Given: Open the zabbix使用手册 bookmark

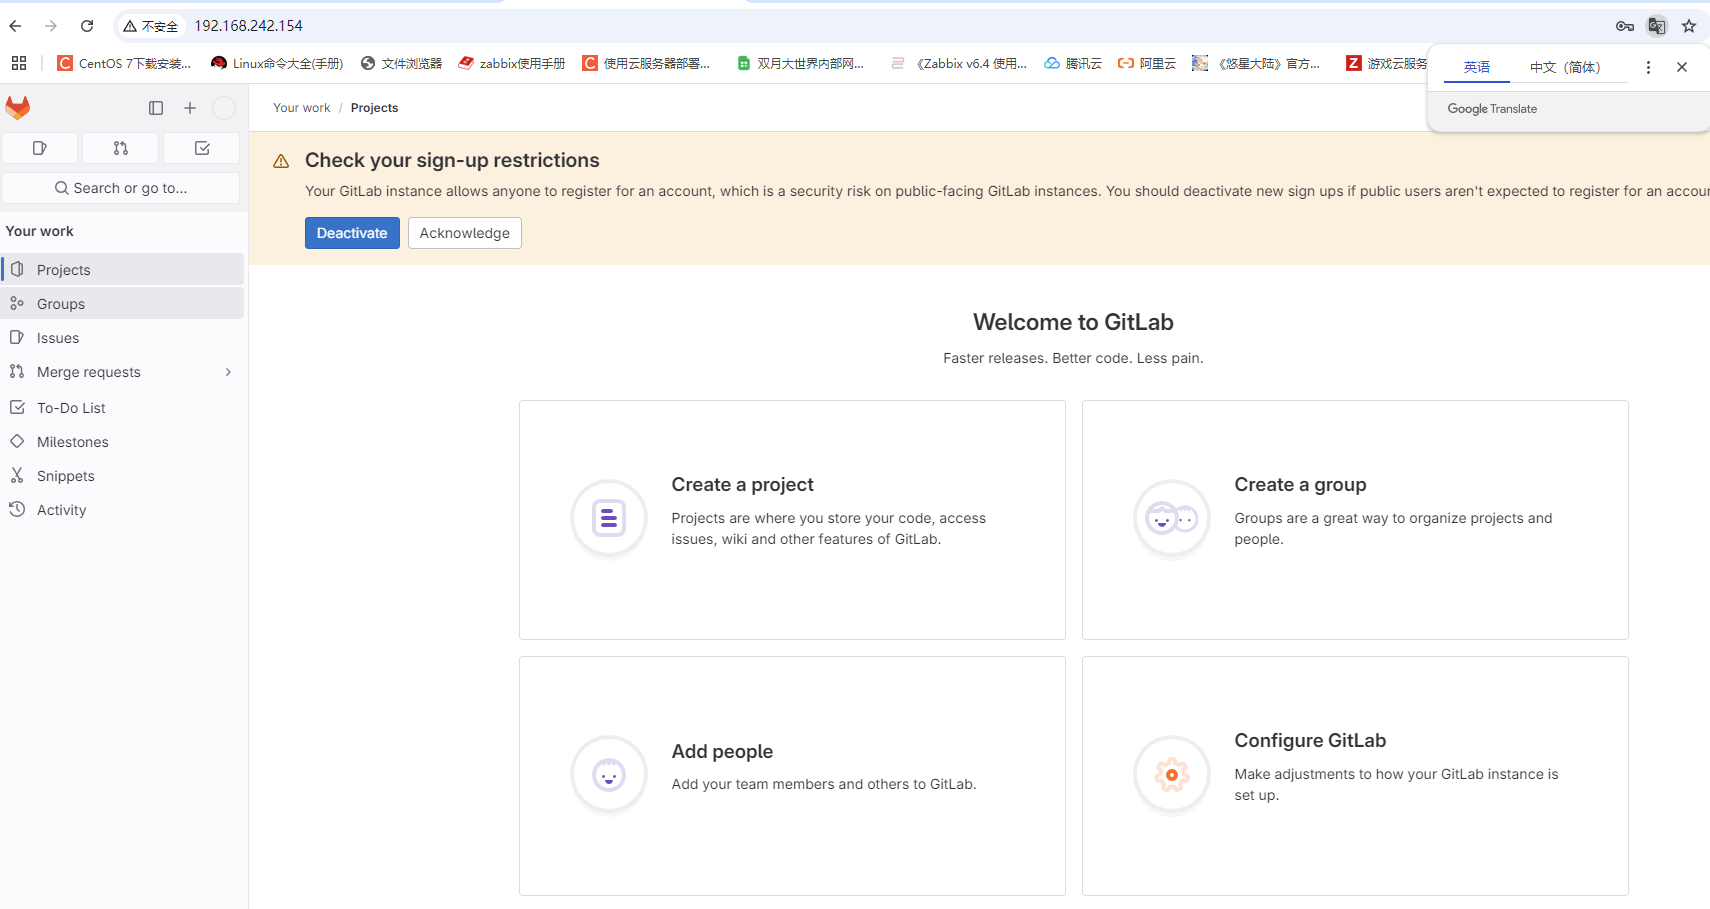Looking at the screenshot, I should click(x=511, y=63).
